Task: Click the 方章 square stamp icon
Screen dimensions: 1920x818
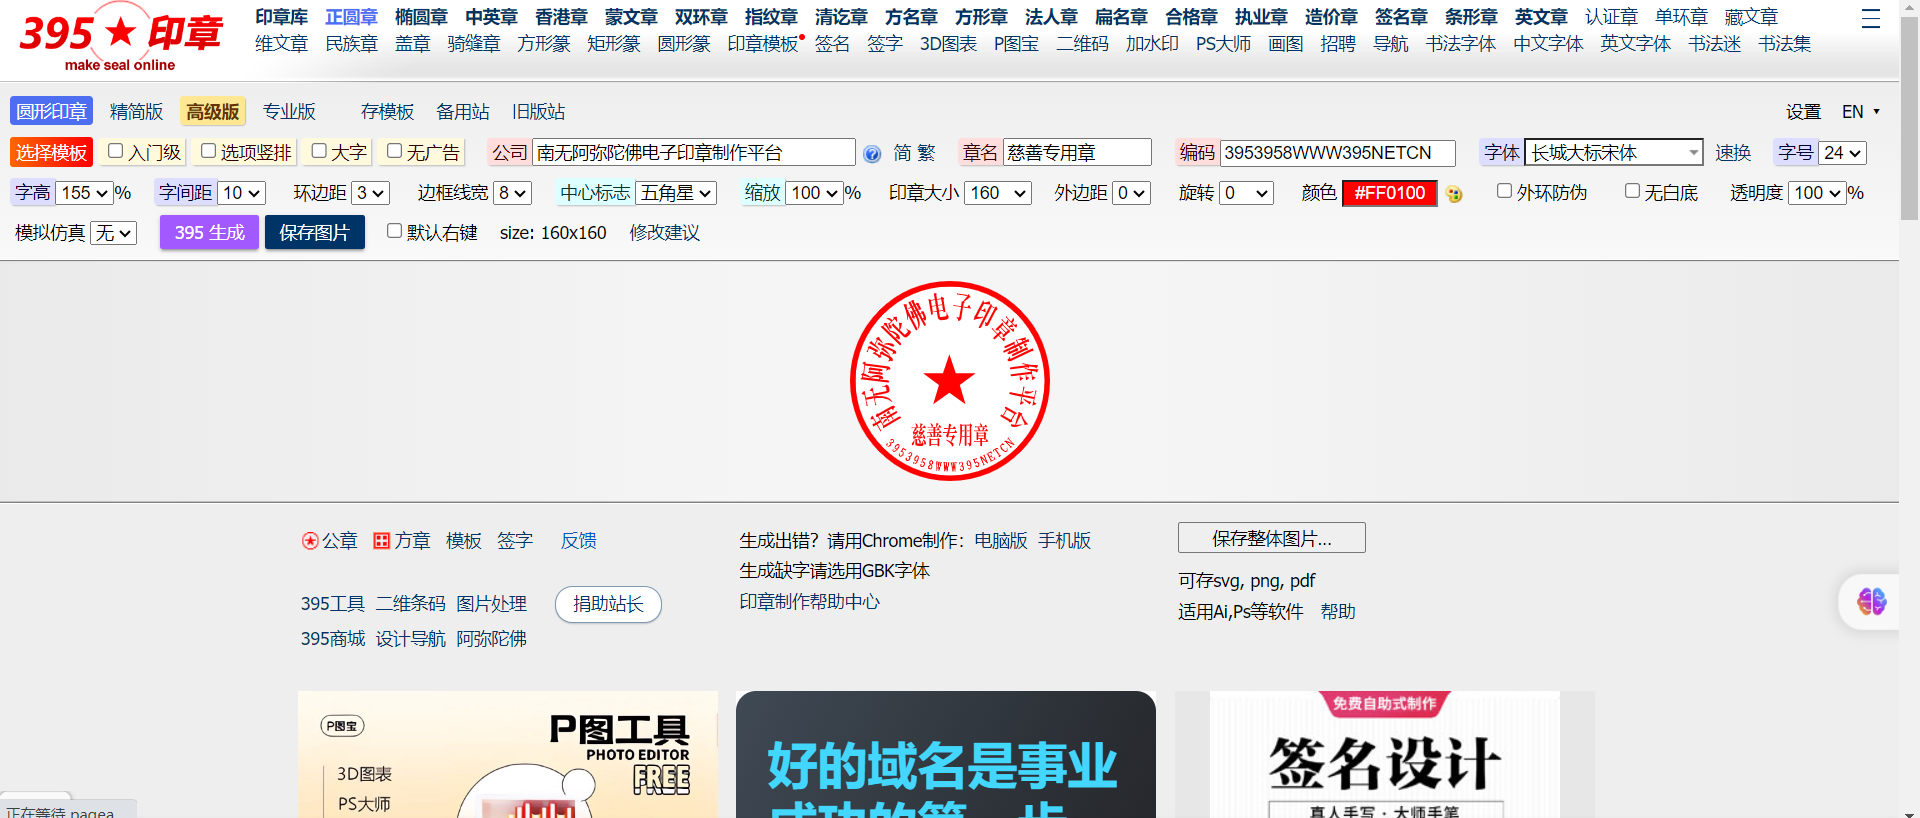Action: click(x=381, y=541)
